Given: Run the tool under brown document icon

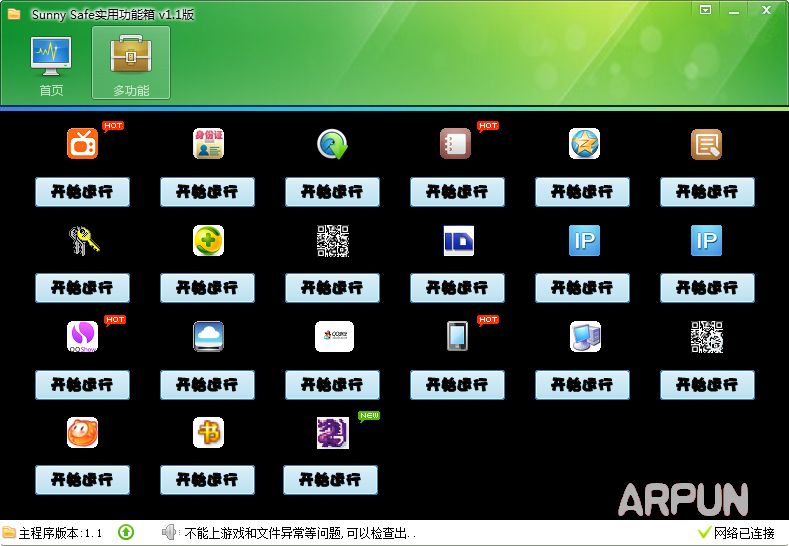Looking at the screenshot, I should 707,192.
